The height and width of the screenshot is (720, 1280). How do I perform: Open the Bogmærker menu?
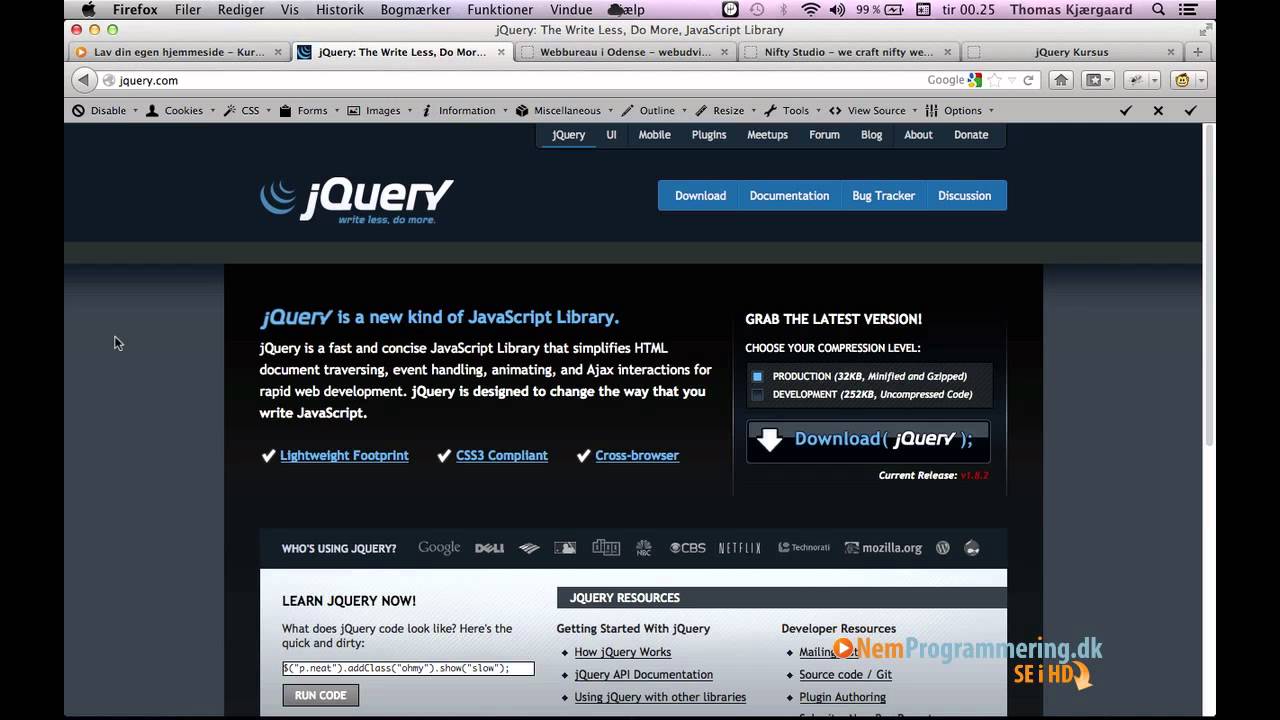pos(416,10)
